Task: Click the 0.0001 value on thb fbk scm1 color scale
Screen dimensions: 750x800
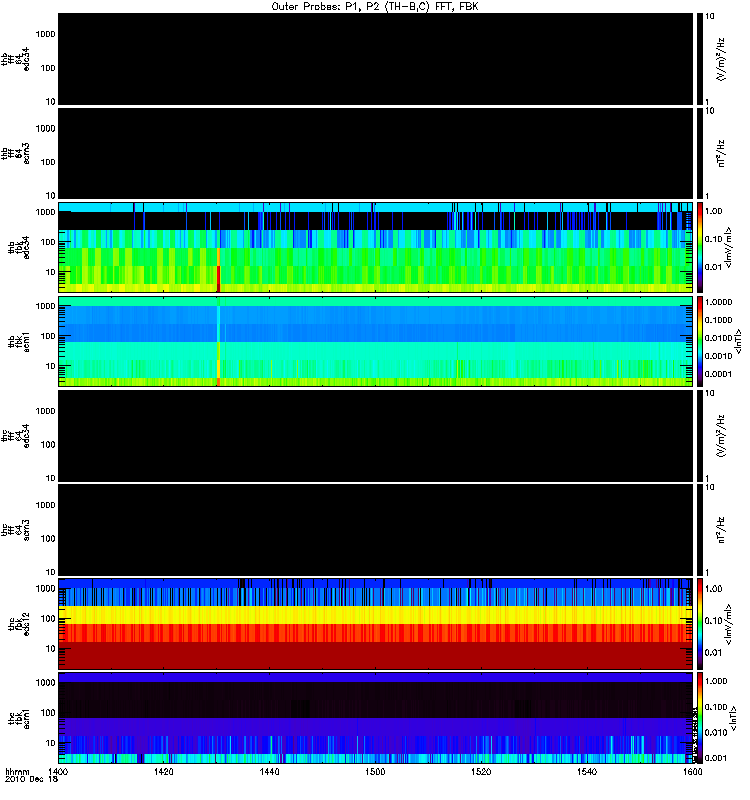Action: (x=718, y=374)
